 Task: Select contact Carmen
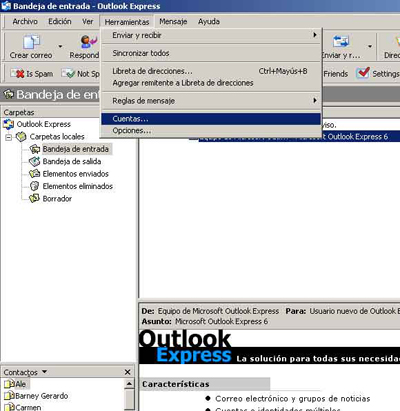pos(28,407)
